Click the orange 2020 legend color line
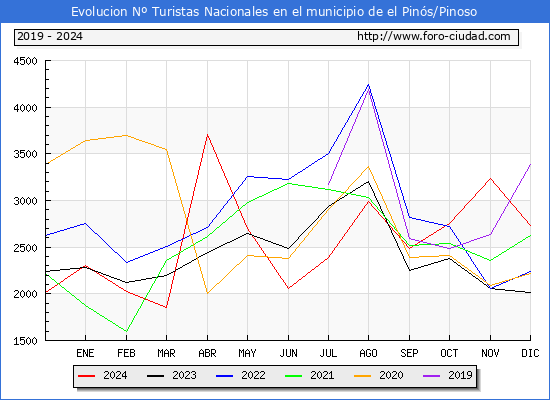The height and width of the screenshot is (400, 550). point(363,376)
